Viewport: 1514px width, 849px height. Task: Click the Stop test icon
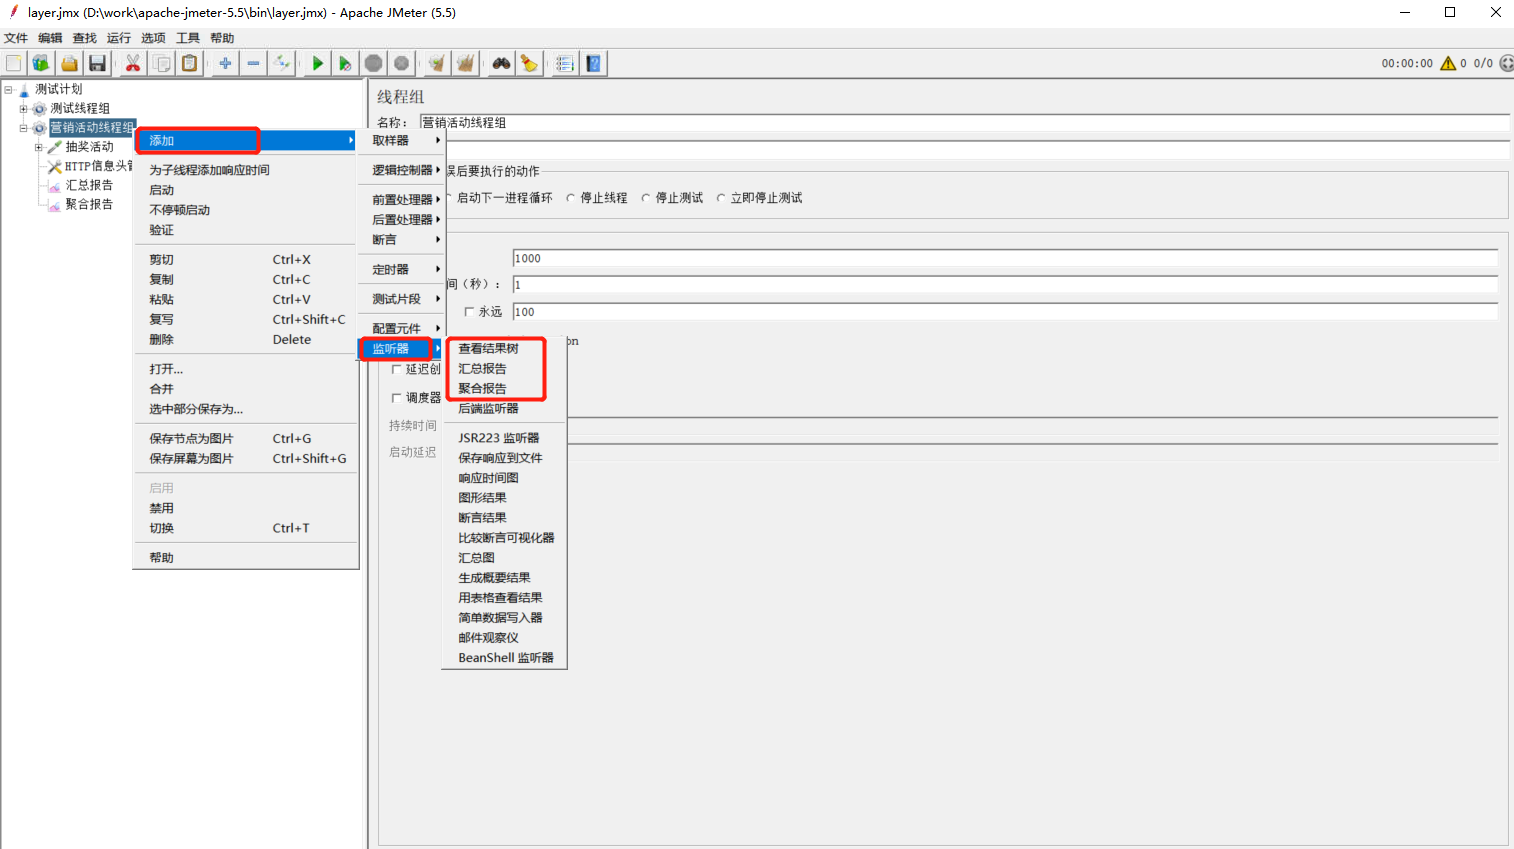[x=373, y=63]
